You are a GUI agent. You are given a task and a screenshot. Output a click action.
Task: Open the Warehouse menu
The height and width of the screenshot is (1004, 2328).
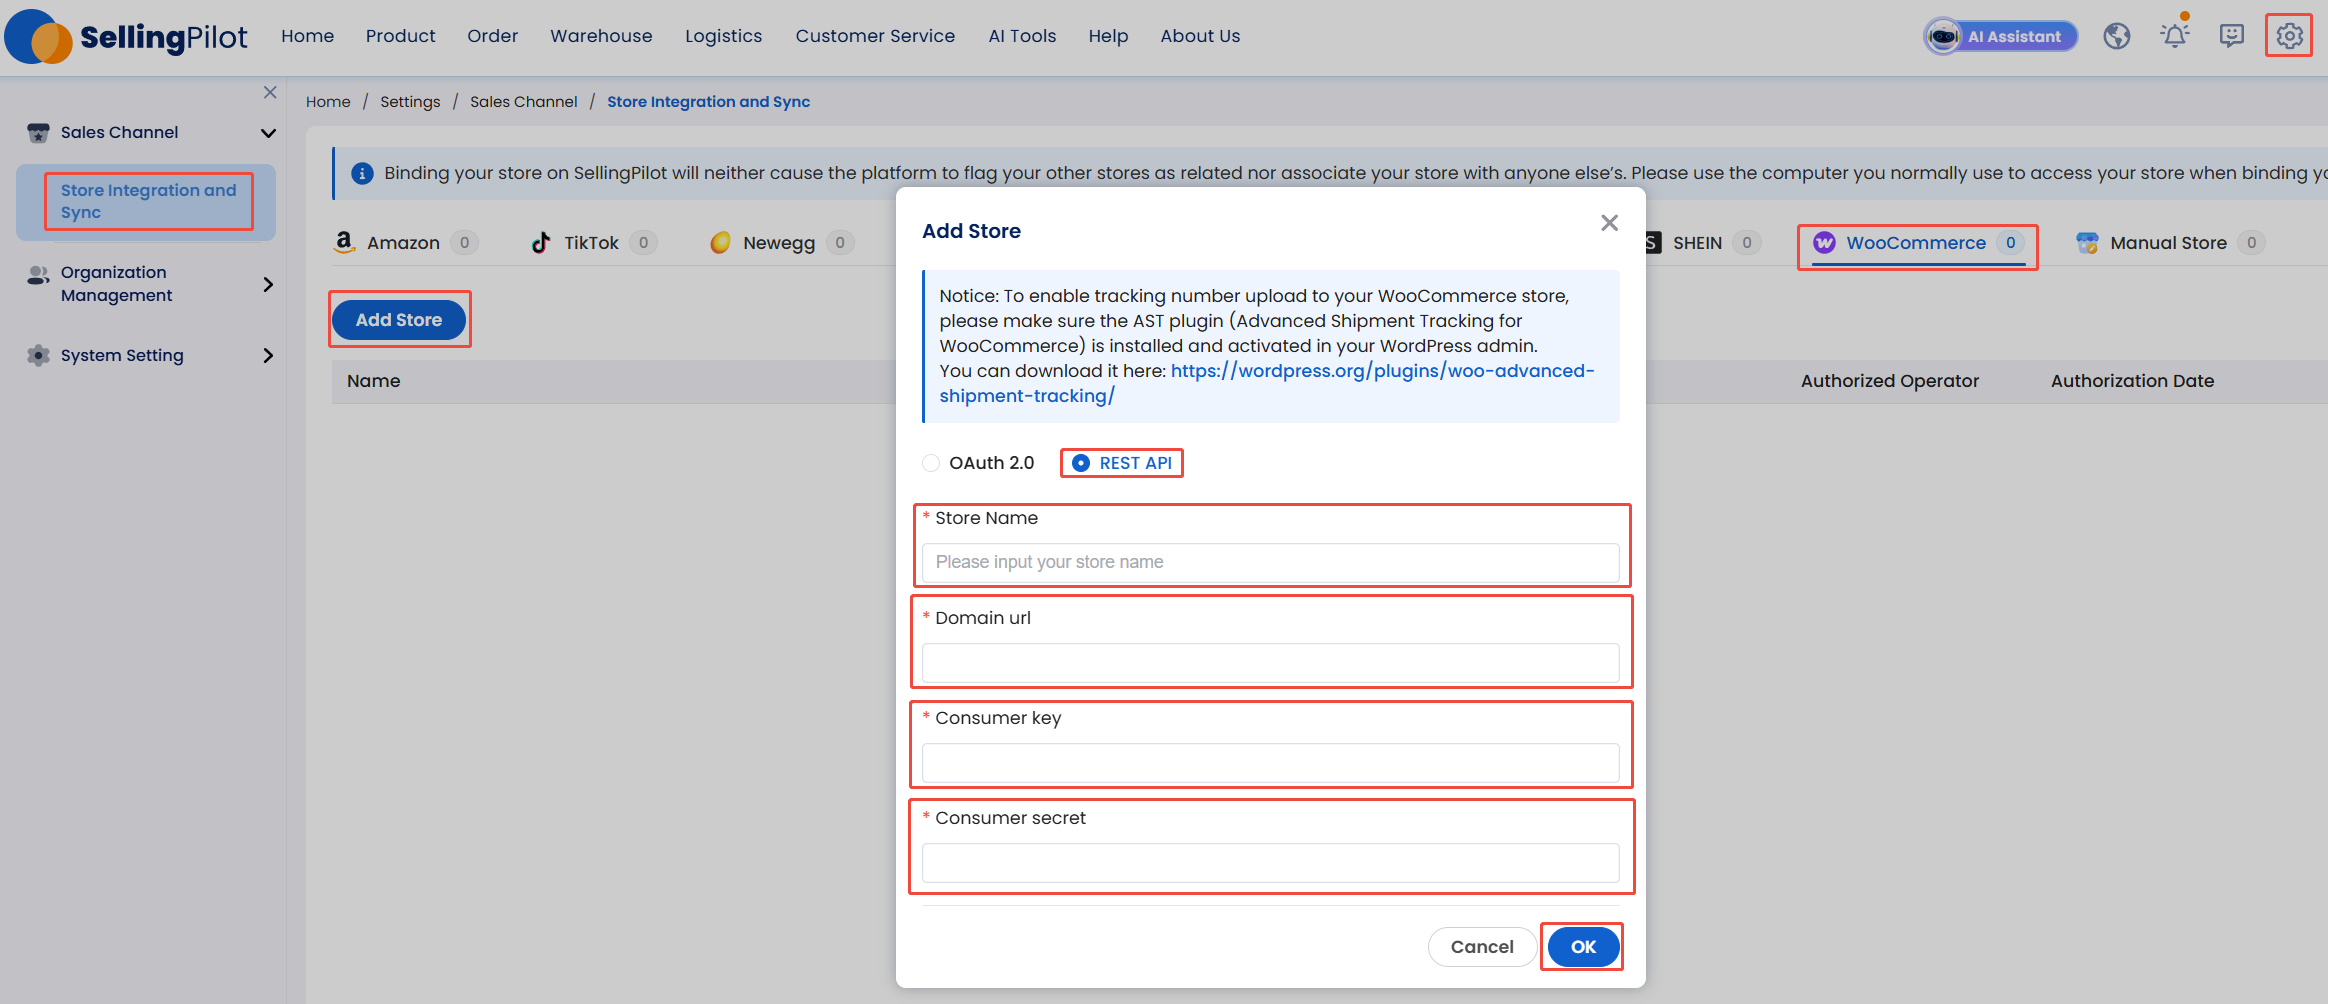601,36
